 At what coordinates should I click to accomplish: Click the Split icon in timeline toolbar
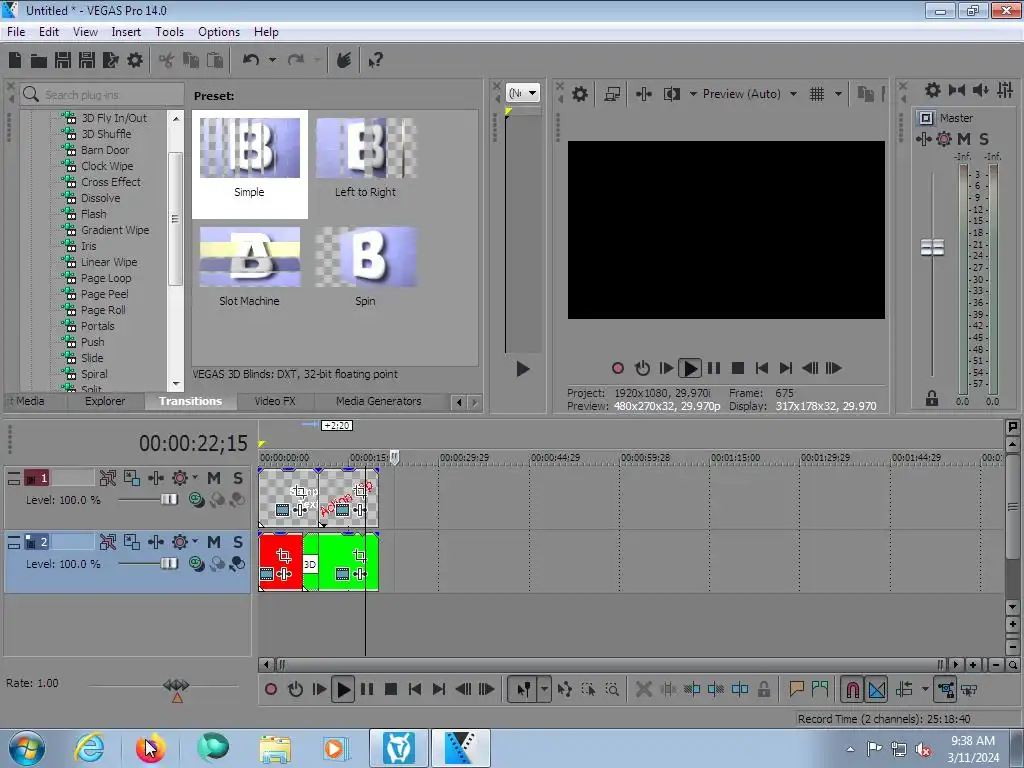(740, 689)
